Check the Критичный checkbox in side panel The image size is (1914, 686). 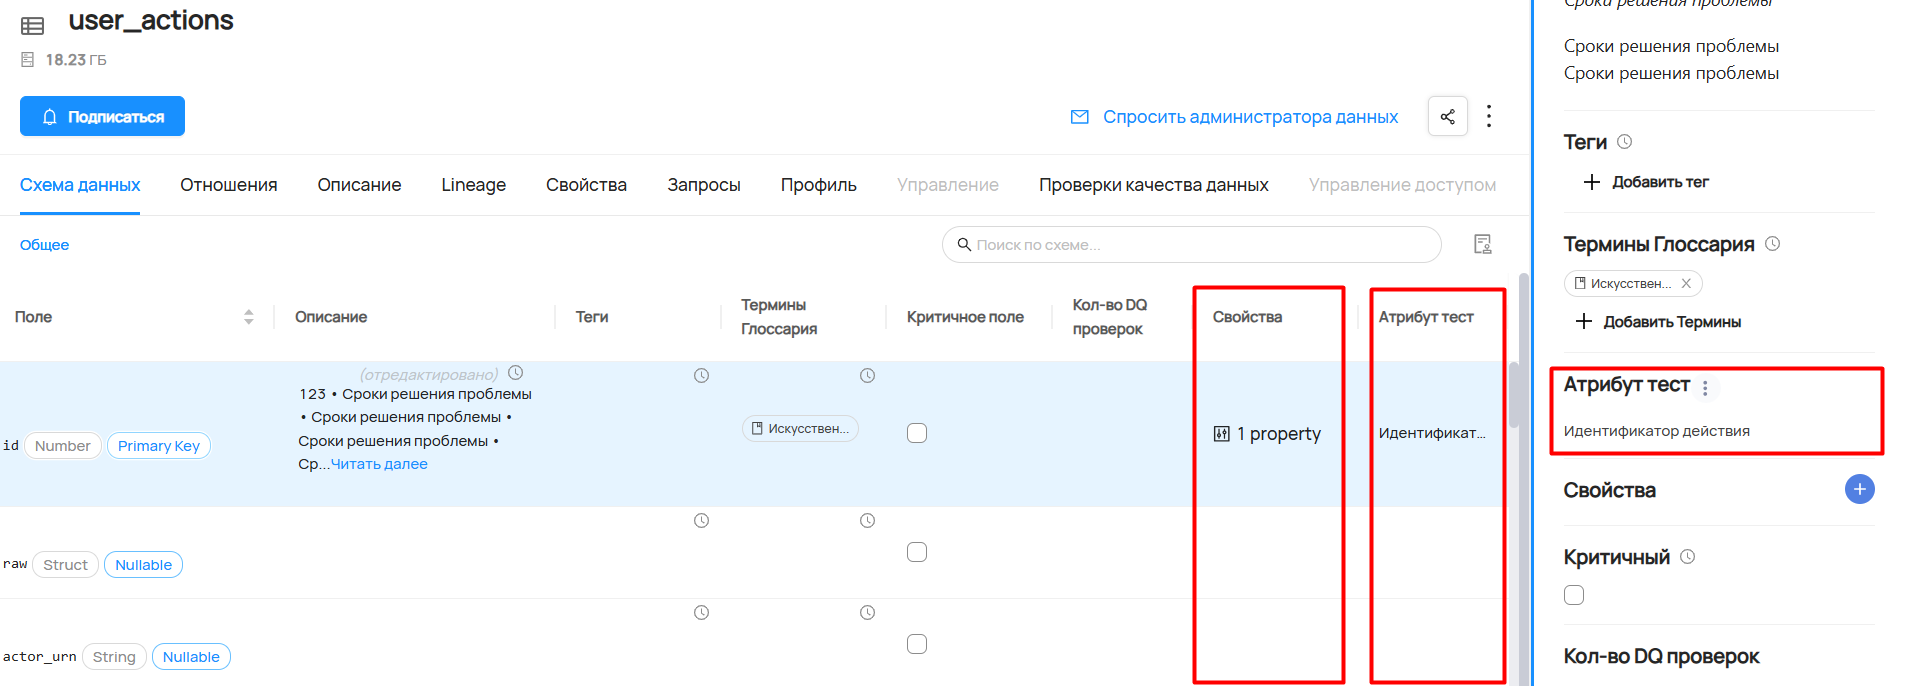(x=1574, y=595)
